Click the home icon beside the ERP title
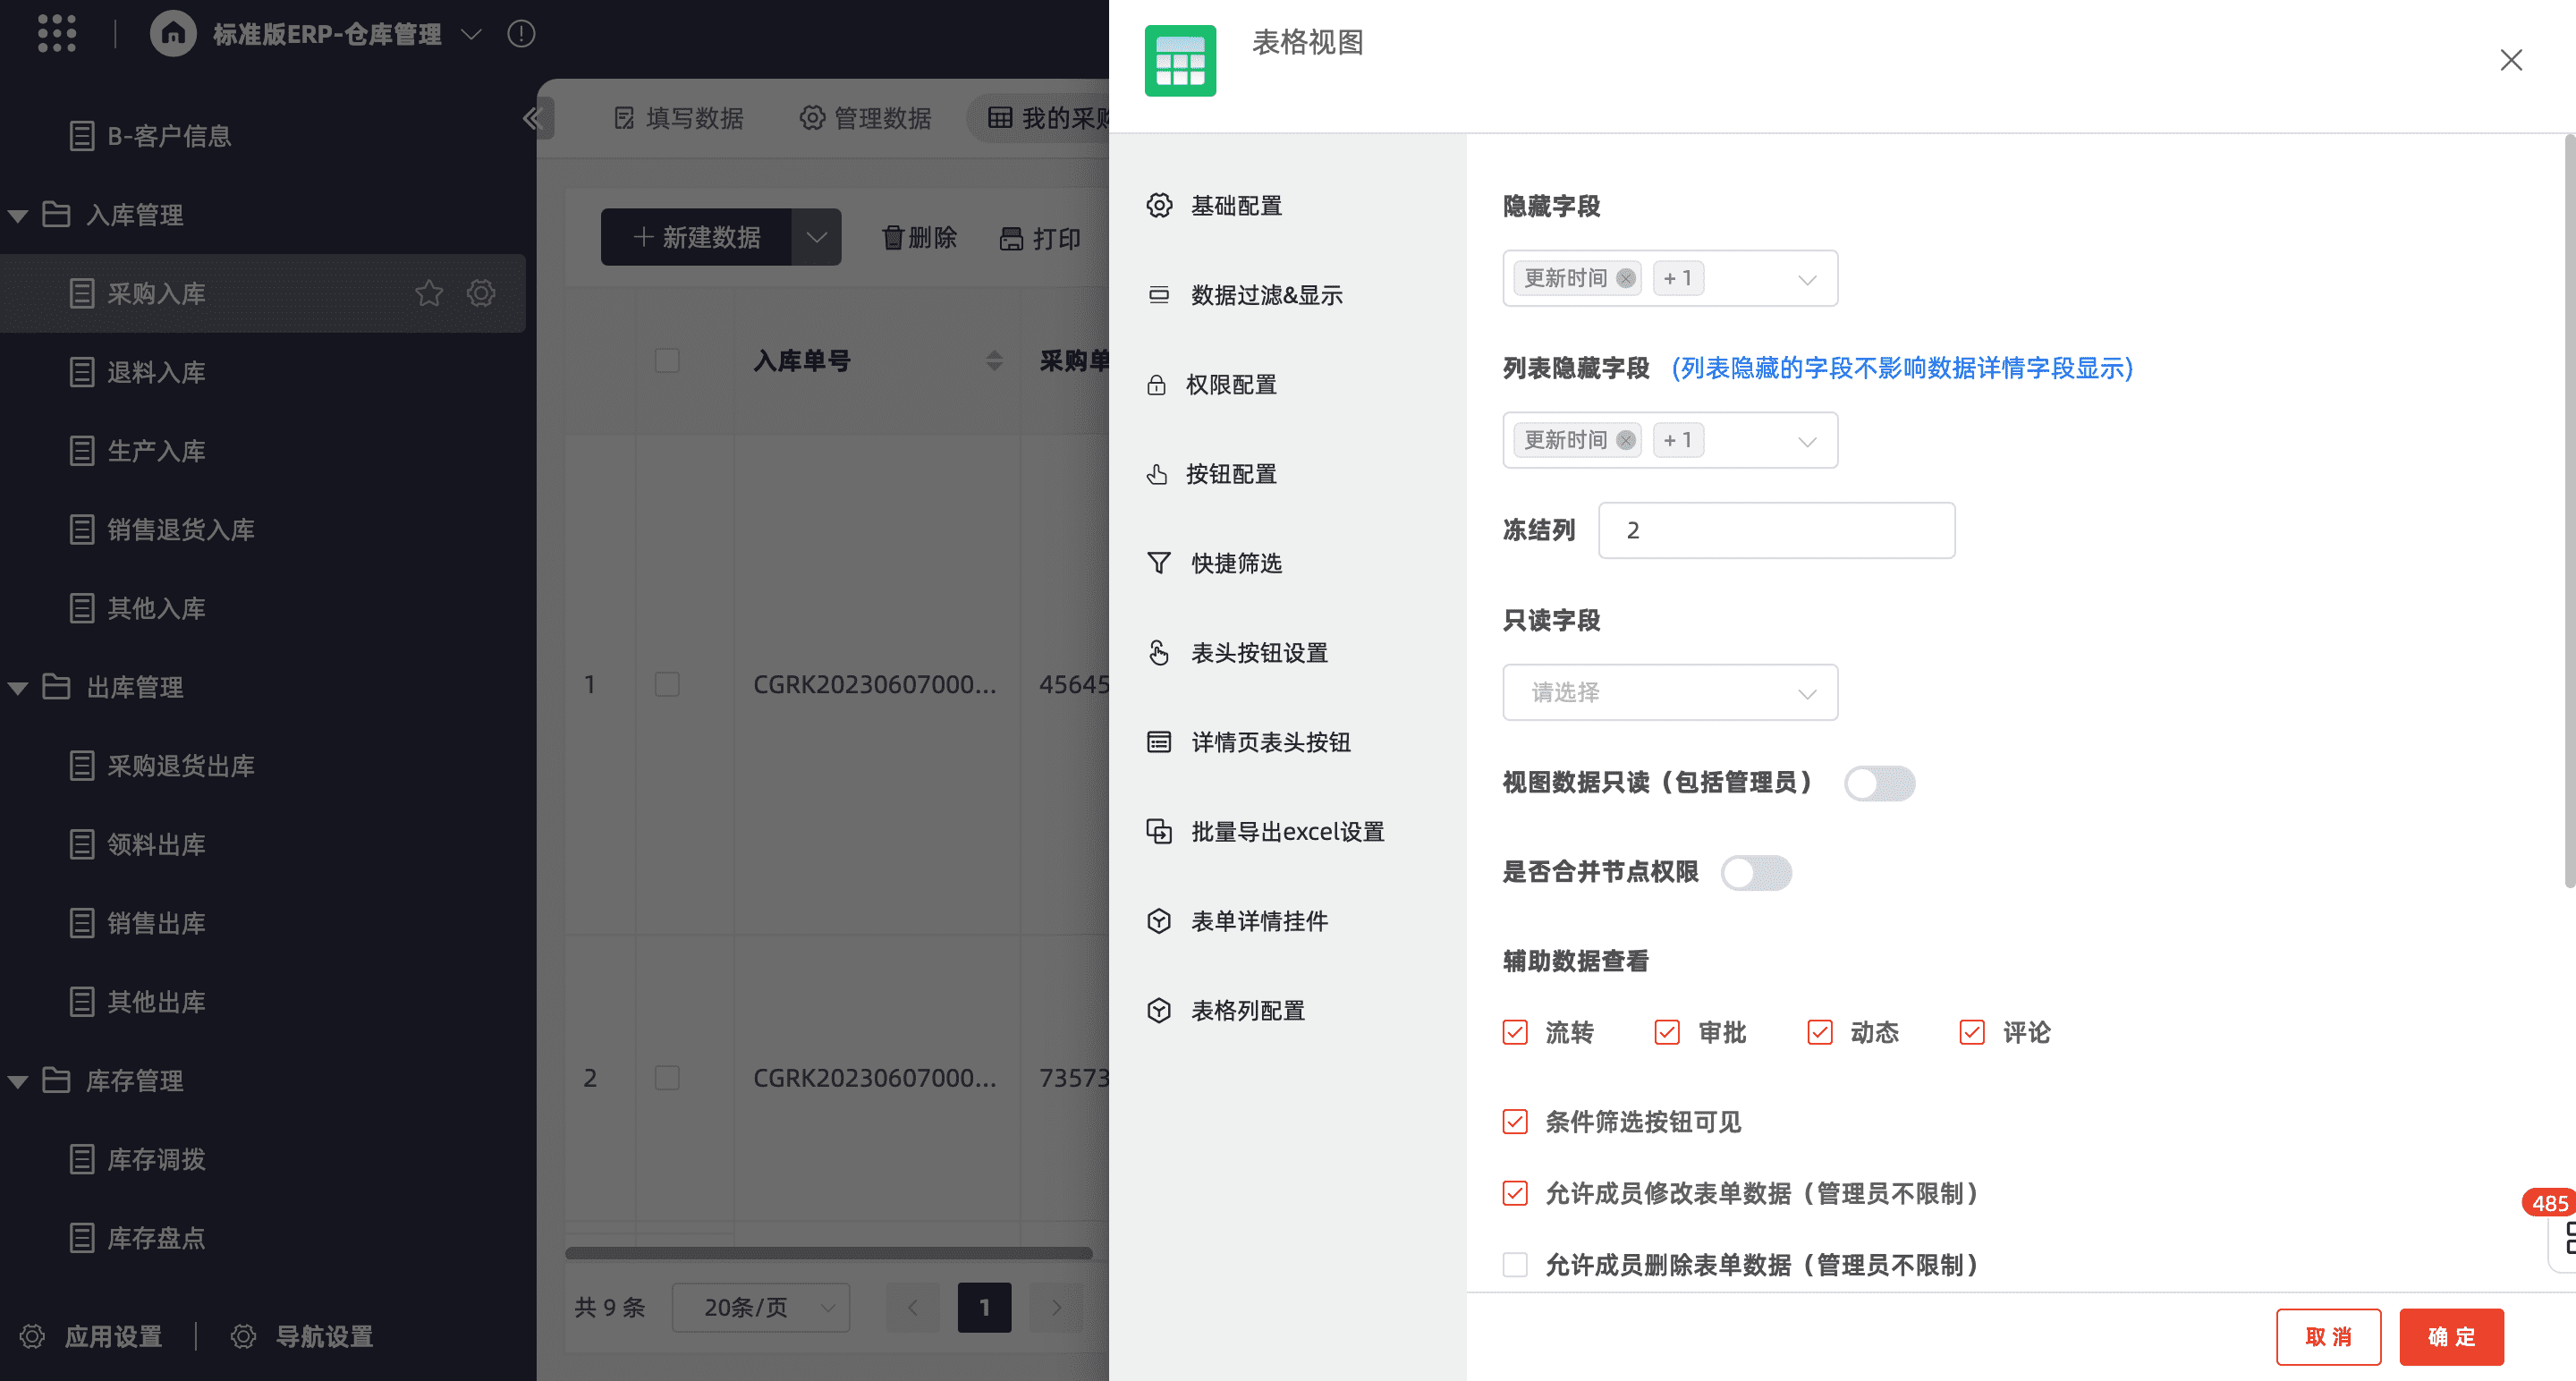The width and height of the screenshot is (2576, 1381). pos(173,34)
